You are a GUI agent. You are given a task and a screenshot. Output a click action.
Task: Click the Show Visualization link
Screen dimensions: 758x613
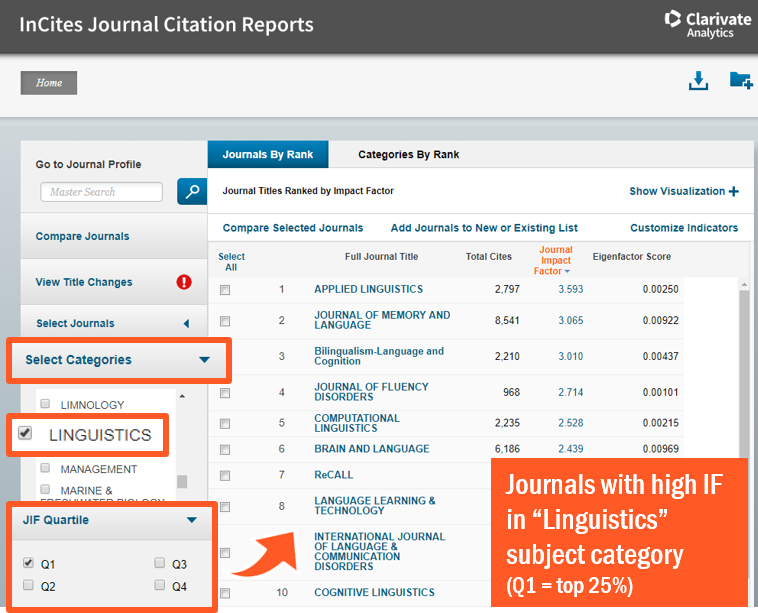click(x=677, y=191)
